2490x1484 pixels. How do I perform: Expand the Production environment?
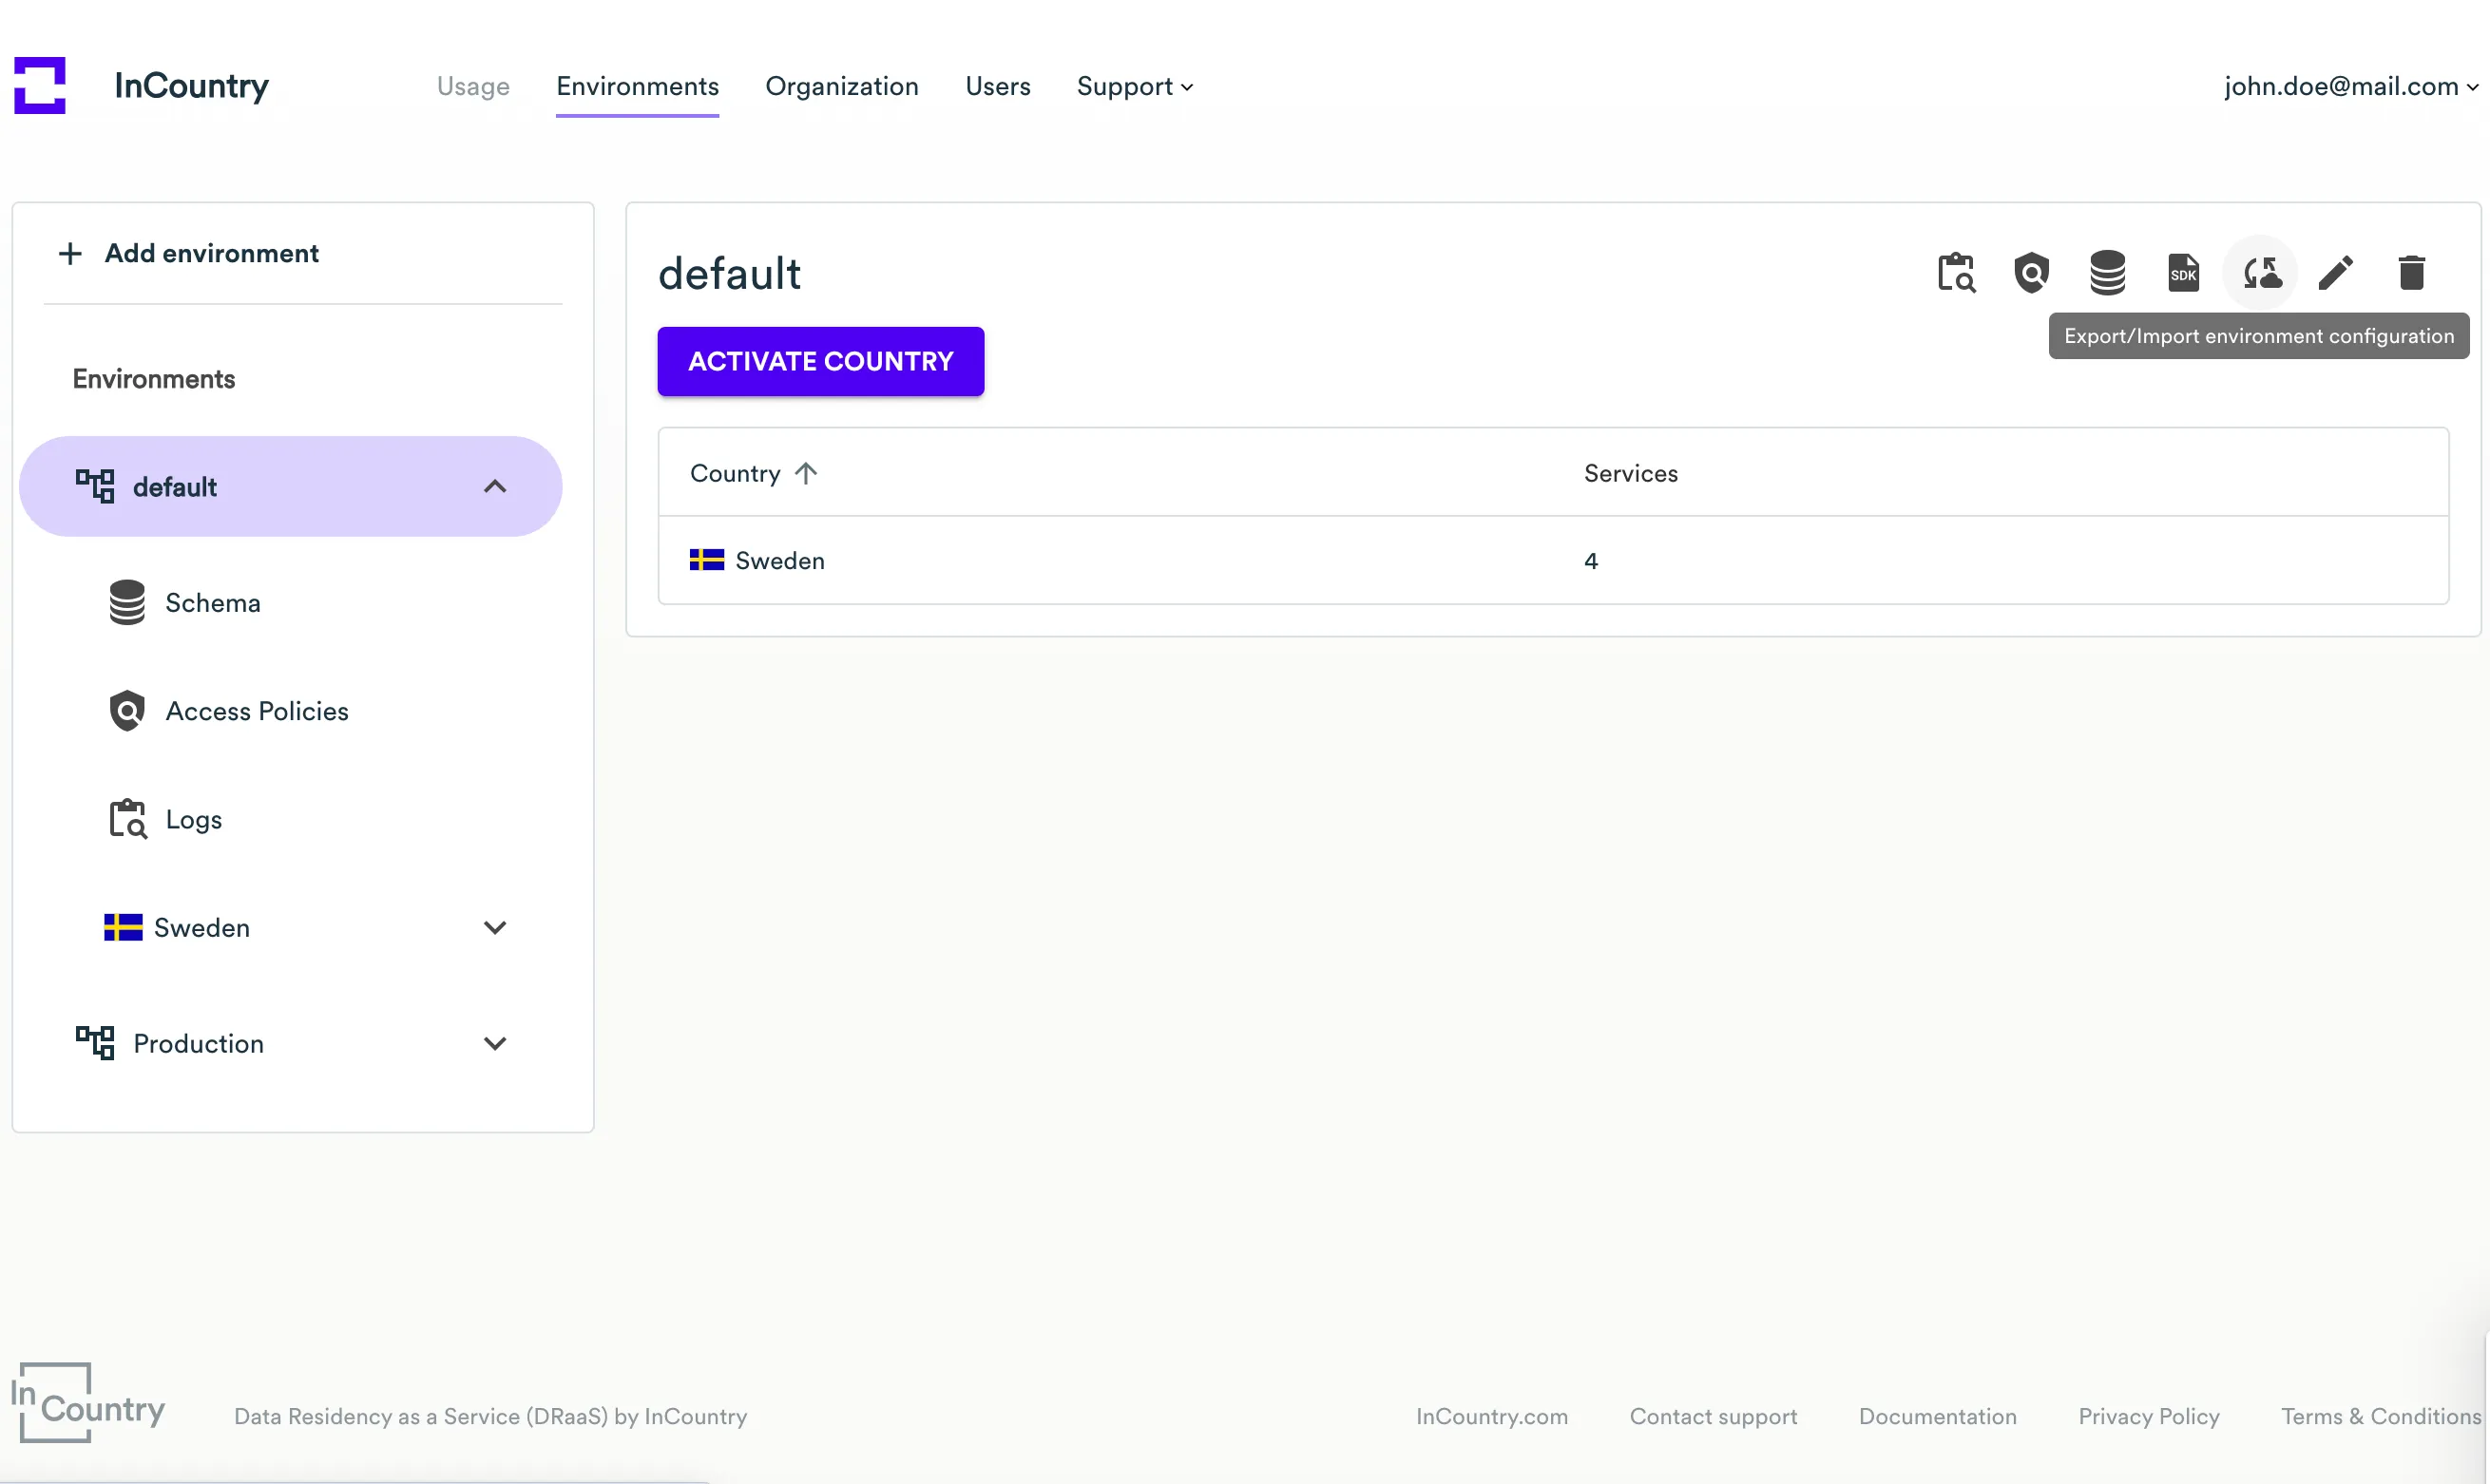pyautogui.click(x=495, y=1043)
